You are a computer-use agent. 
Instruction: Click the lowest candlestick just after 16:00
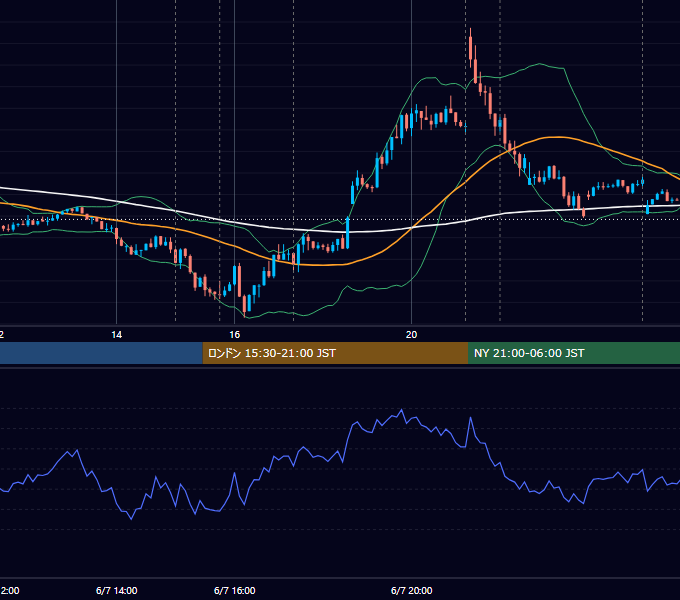(x=245, y=306)
